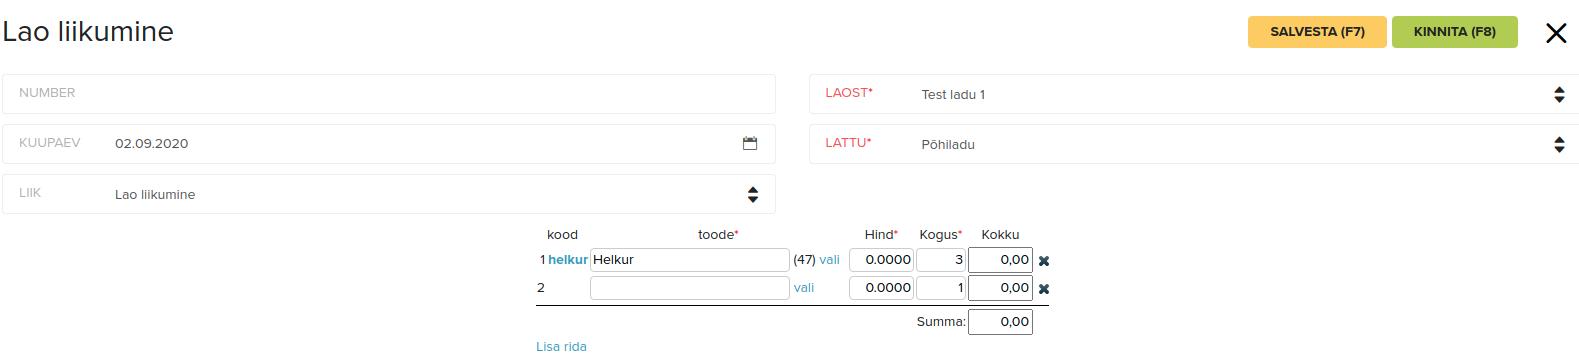Edit the Hind price in second row

[x=881, y=288]
